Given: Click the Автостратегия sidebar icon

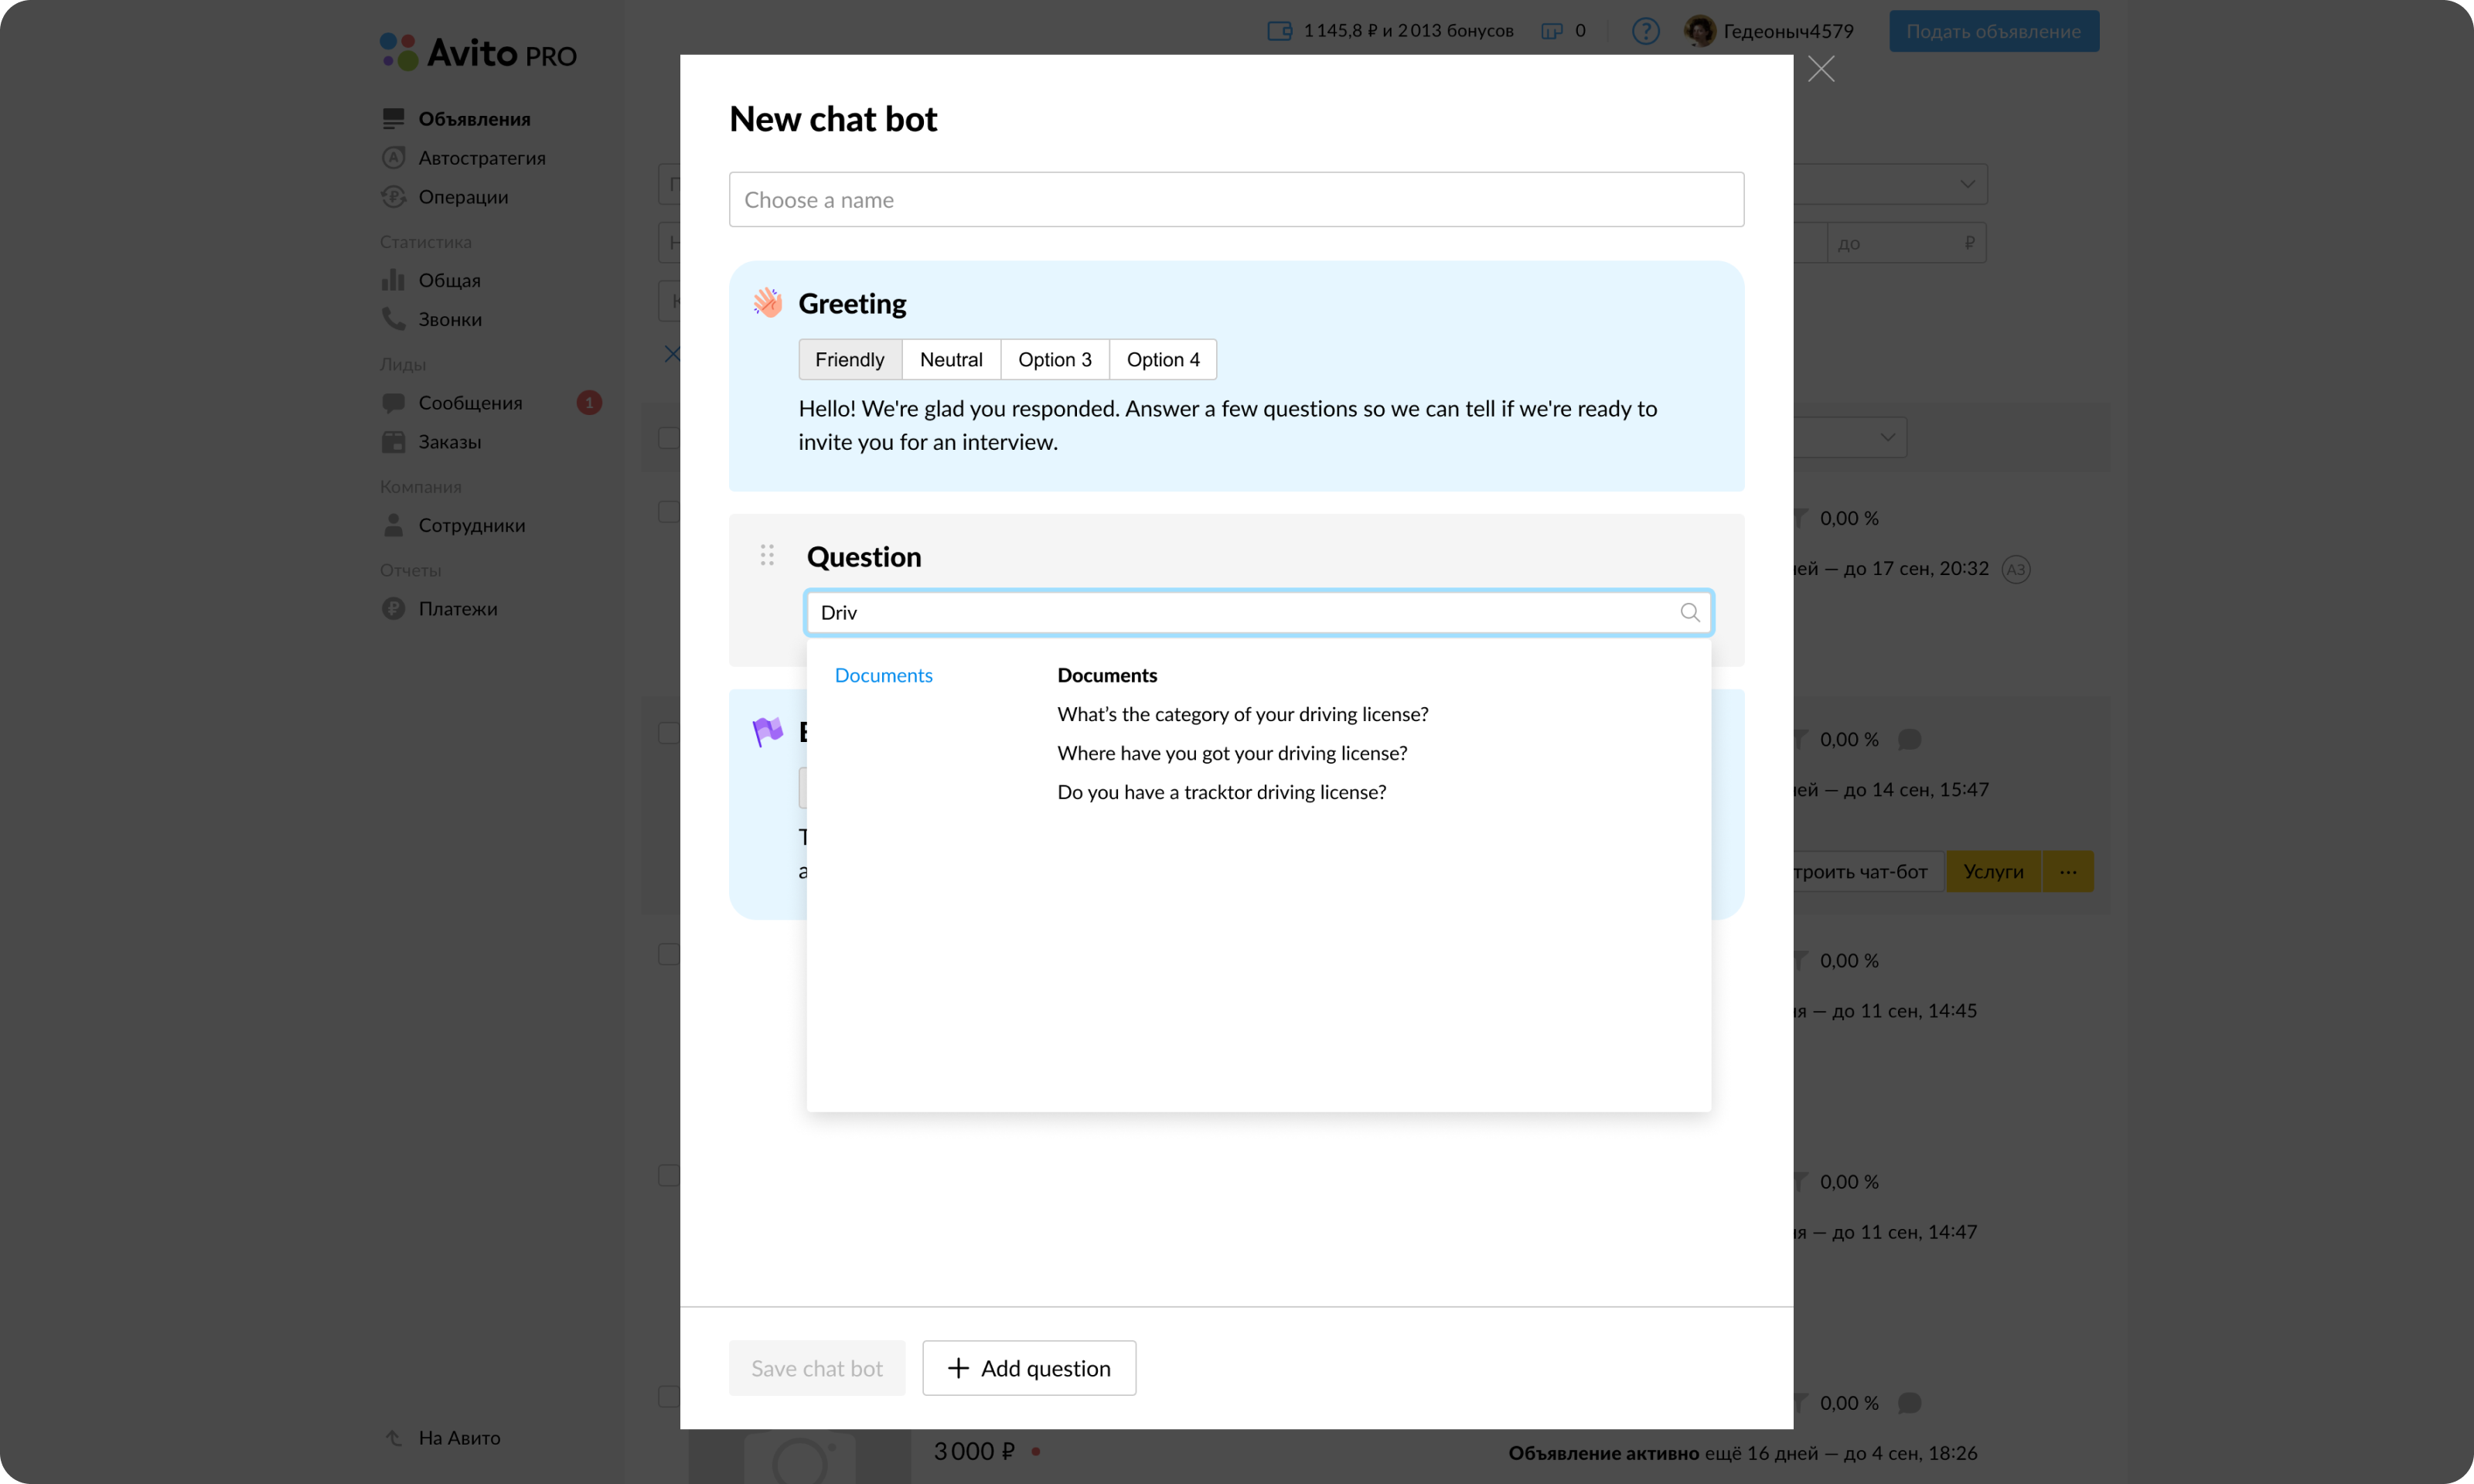Looking at the screenshot, I should (x=392, y=158).
